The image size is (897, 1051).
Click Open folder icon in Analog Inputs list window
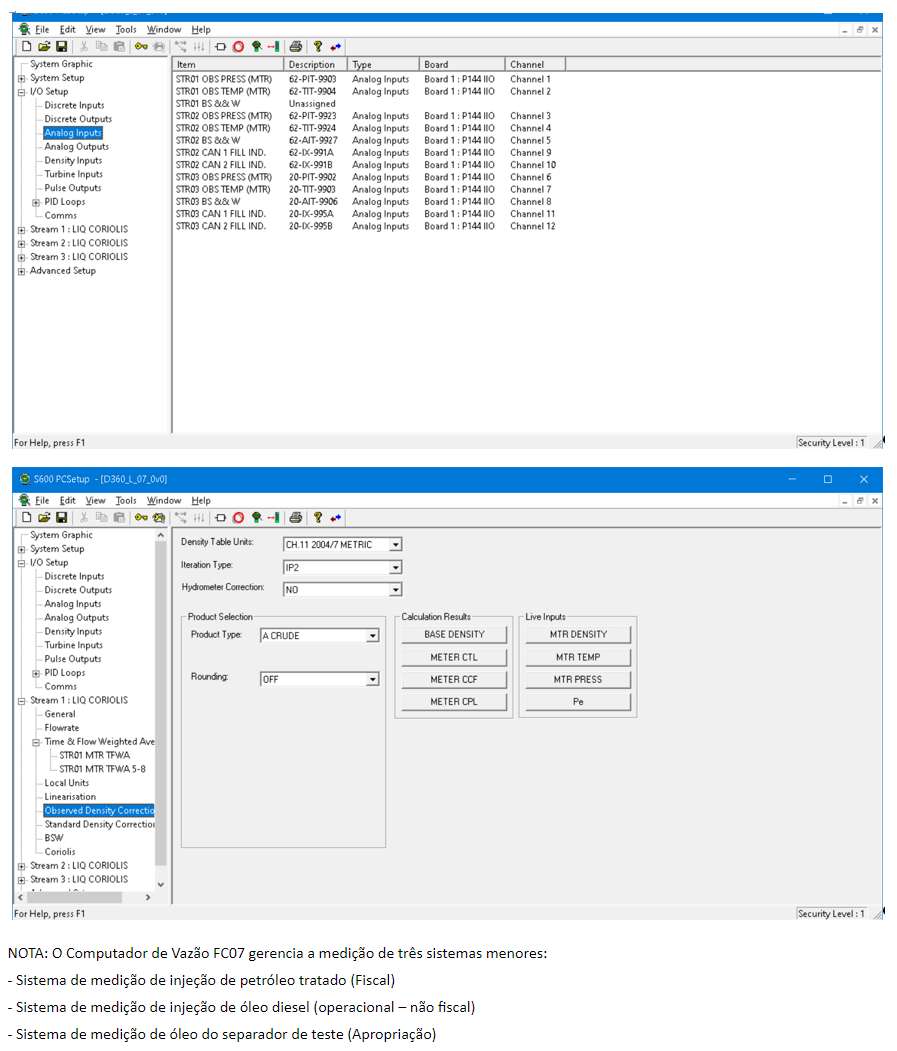[44, 46]
